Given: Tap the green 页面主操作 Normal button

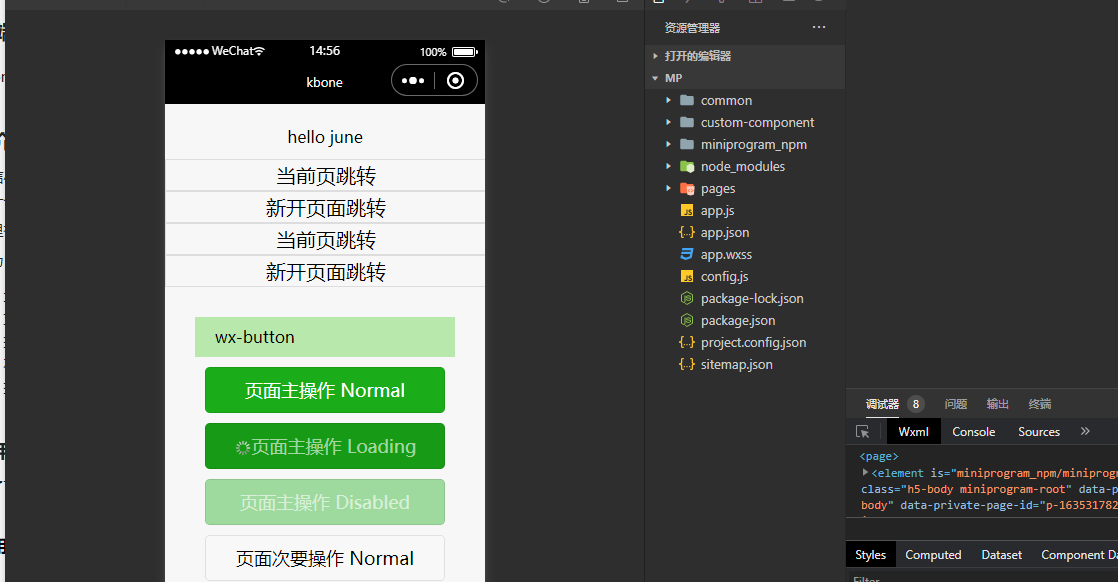Looking at the screenshot, I should point(324,390).
